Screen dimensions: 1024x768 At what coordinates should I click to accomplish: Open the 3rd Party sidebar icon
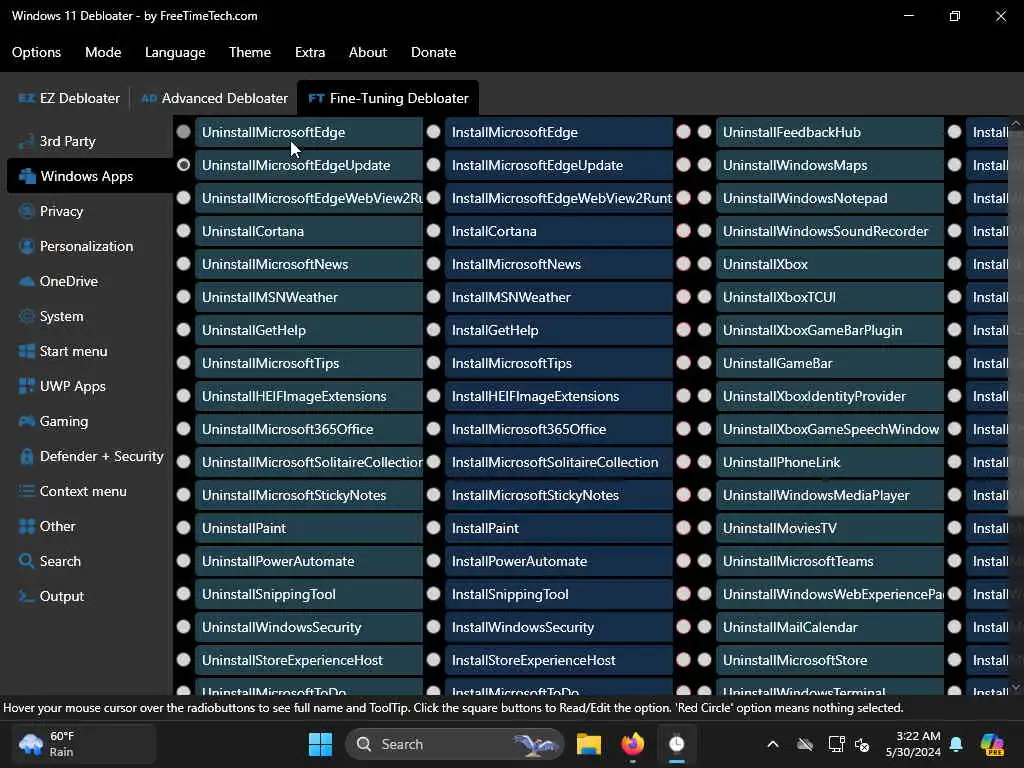coord(26,141)
